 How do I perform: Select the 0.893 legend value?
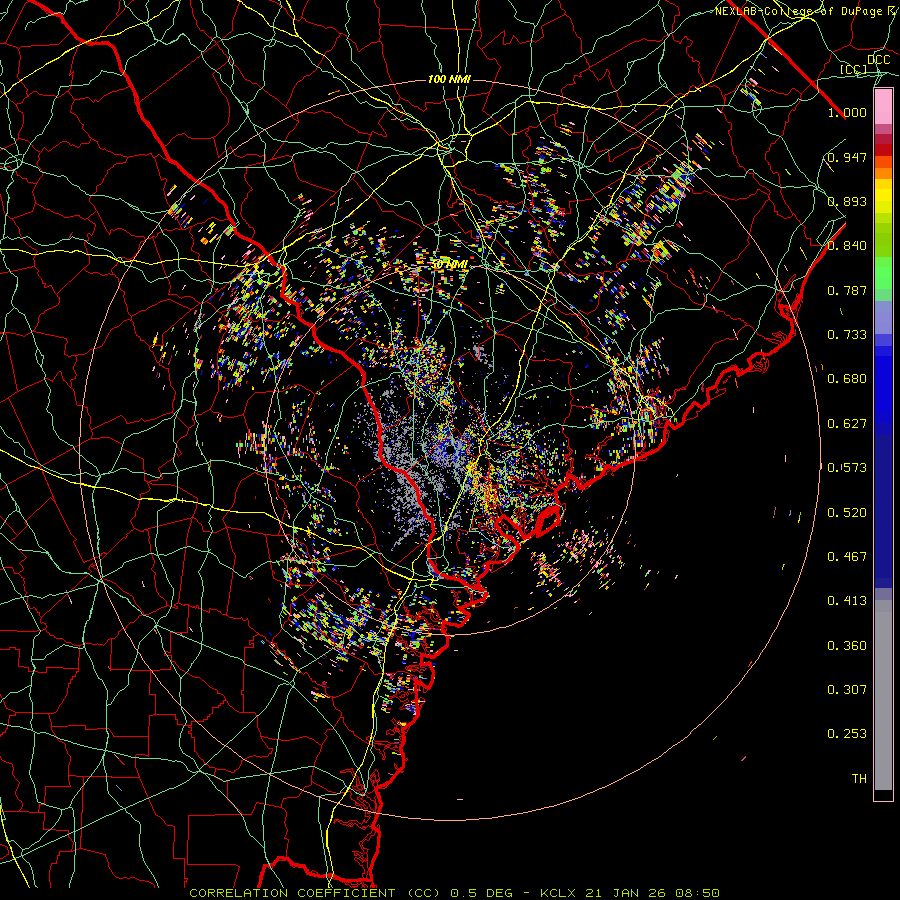pyautogui.click(x=847, y=201)
